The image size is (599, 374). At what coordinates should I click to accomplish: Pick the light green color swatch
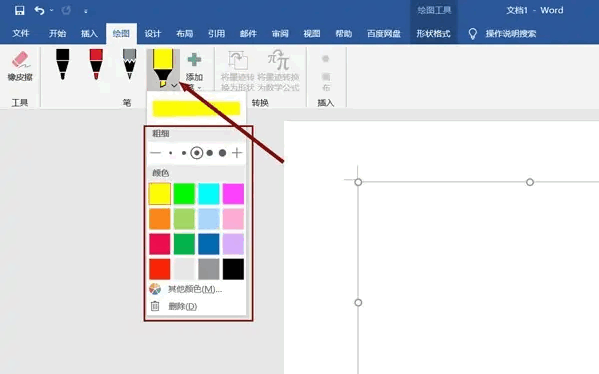184,219
